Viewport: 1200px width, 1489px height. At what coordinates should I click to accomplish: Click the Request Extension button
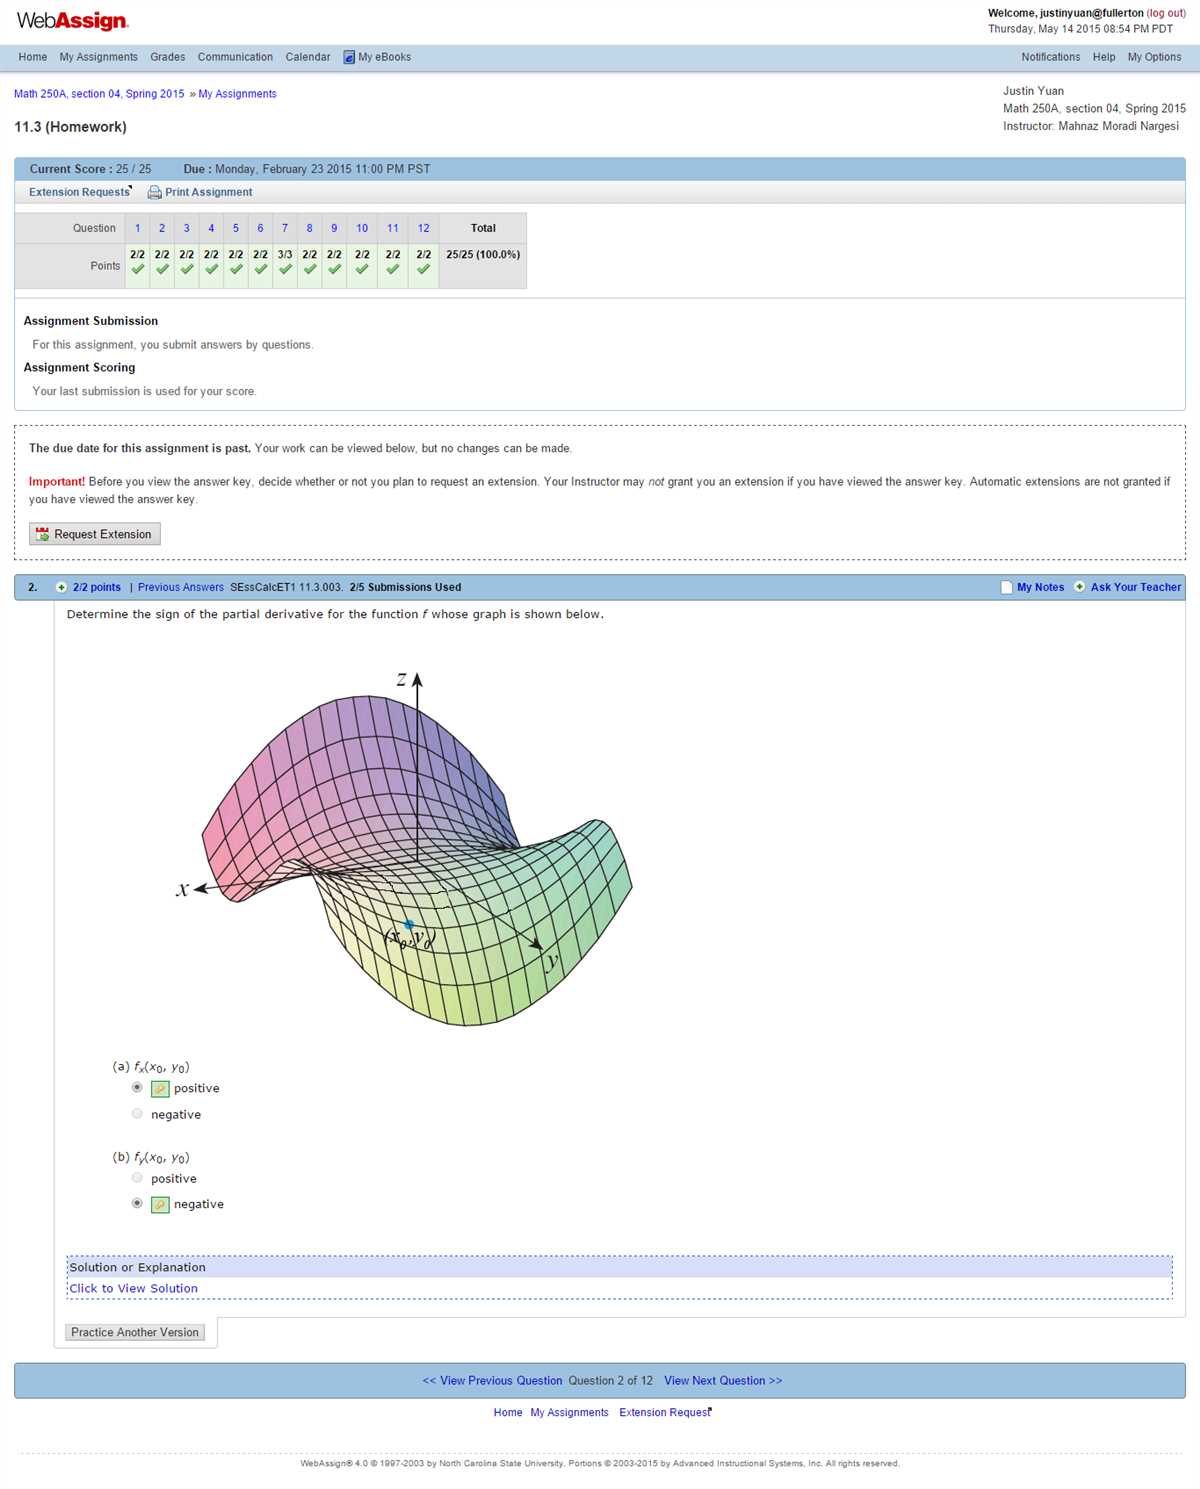(95, 534)
